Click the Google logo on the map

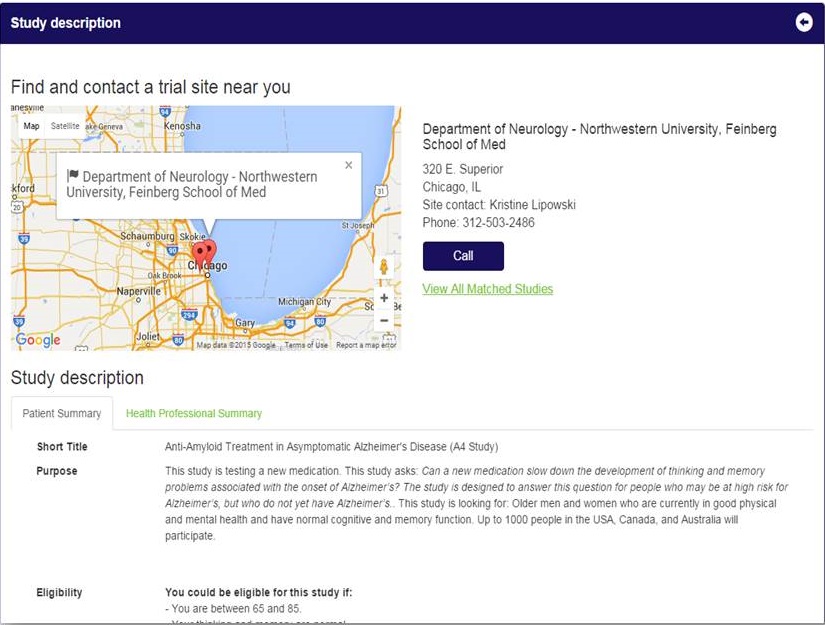(x=38, y=340)
